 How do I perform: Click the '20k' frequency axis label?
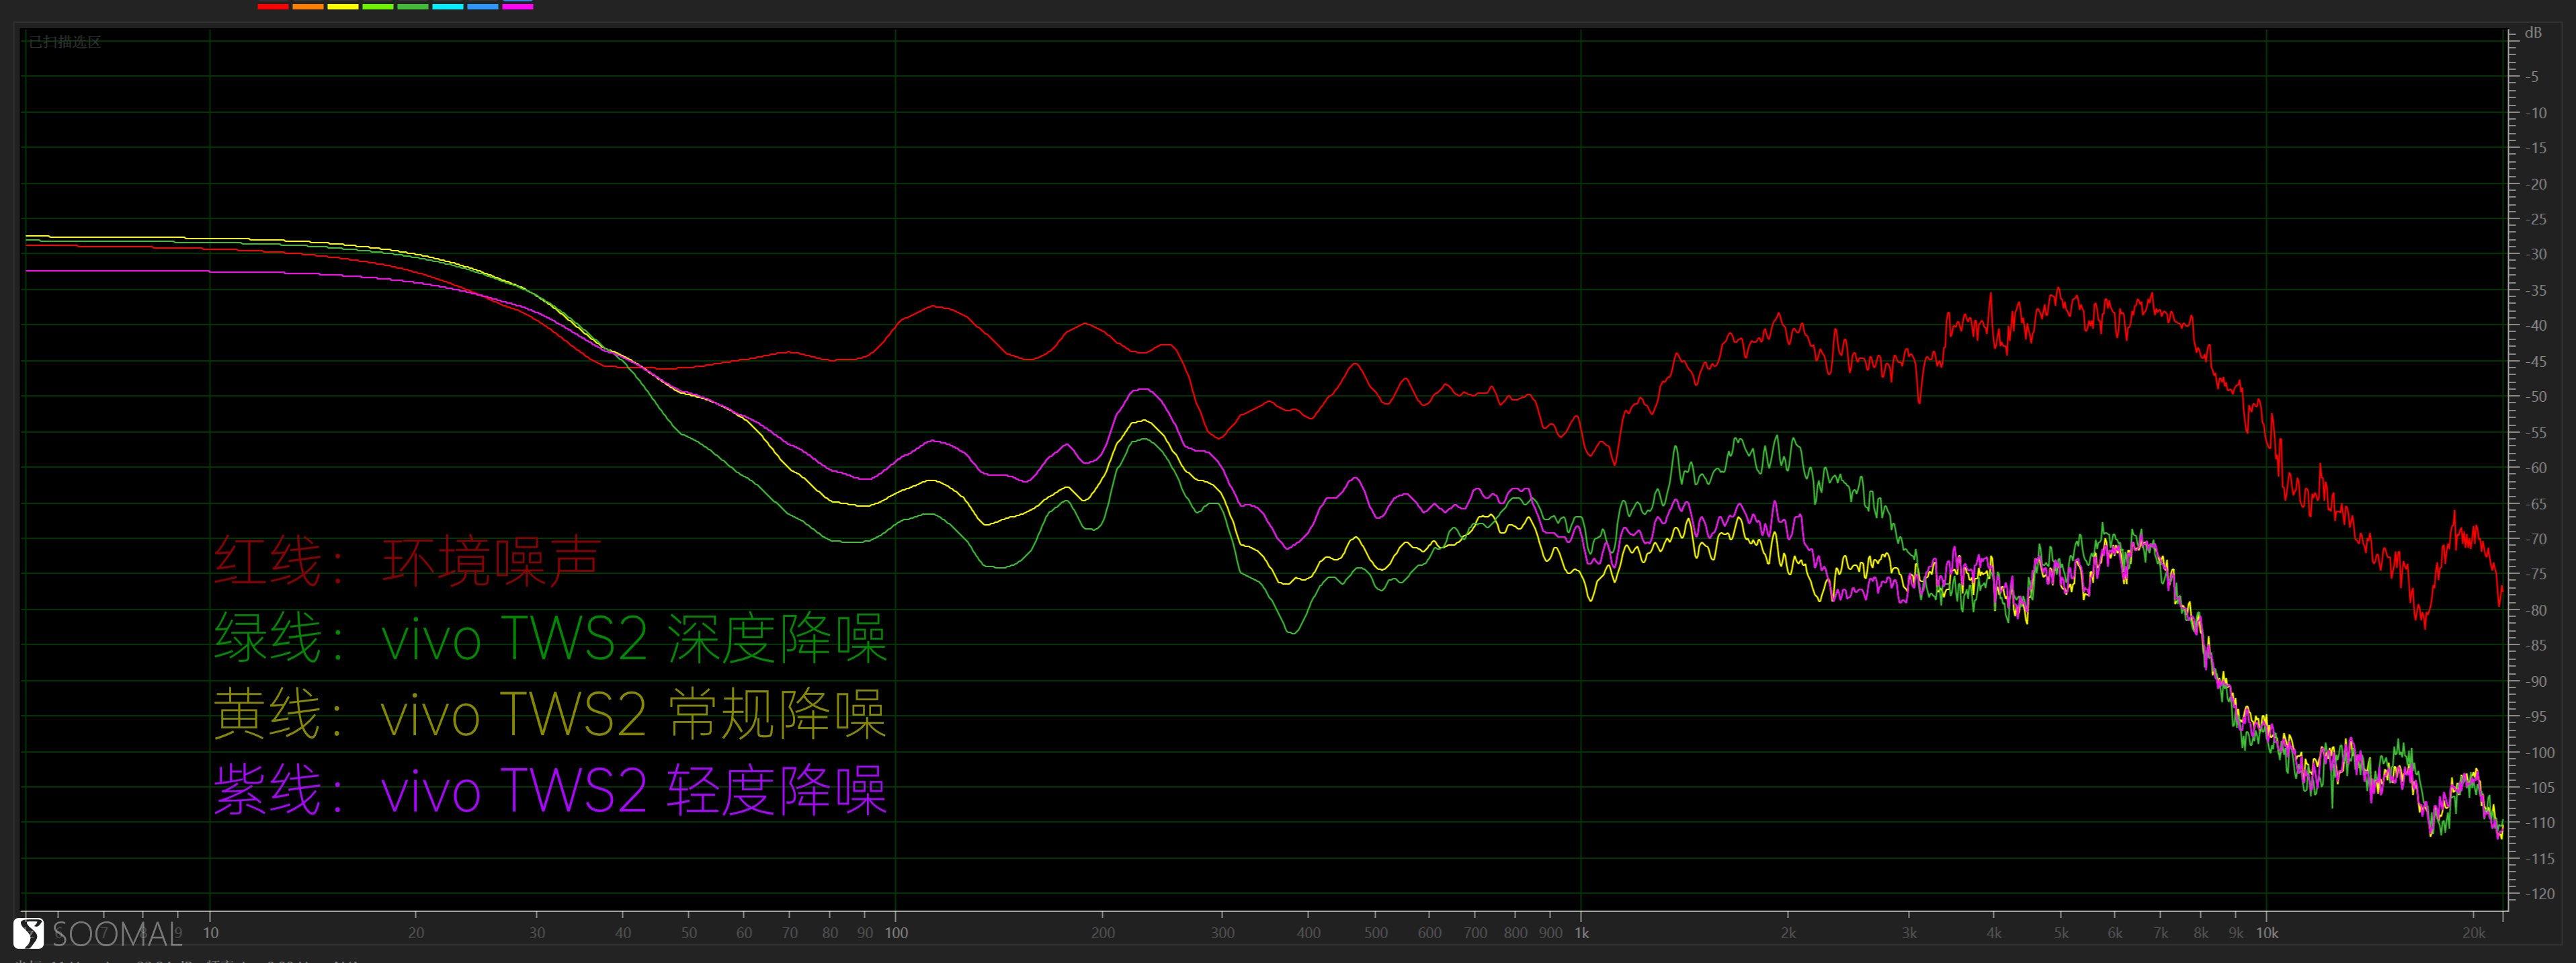pyautogui.click(x=2473, y=933)
